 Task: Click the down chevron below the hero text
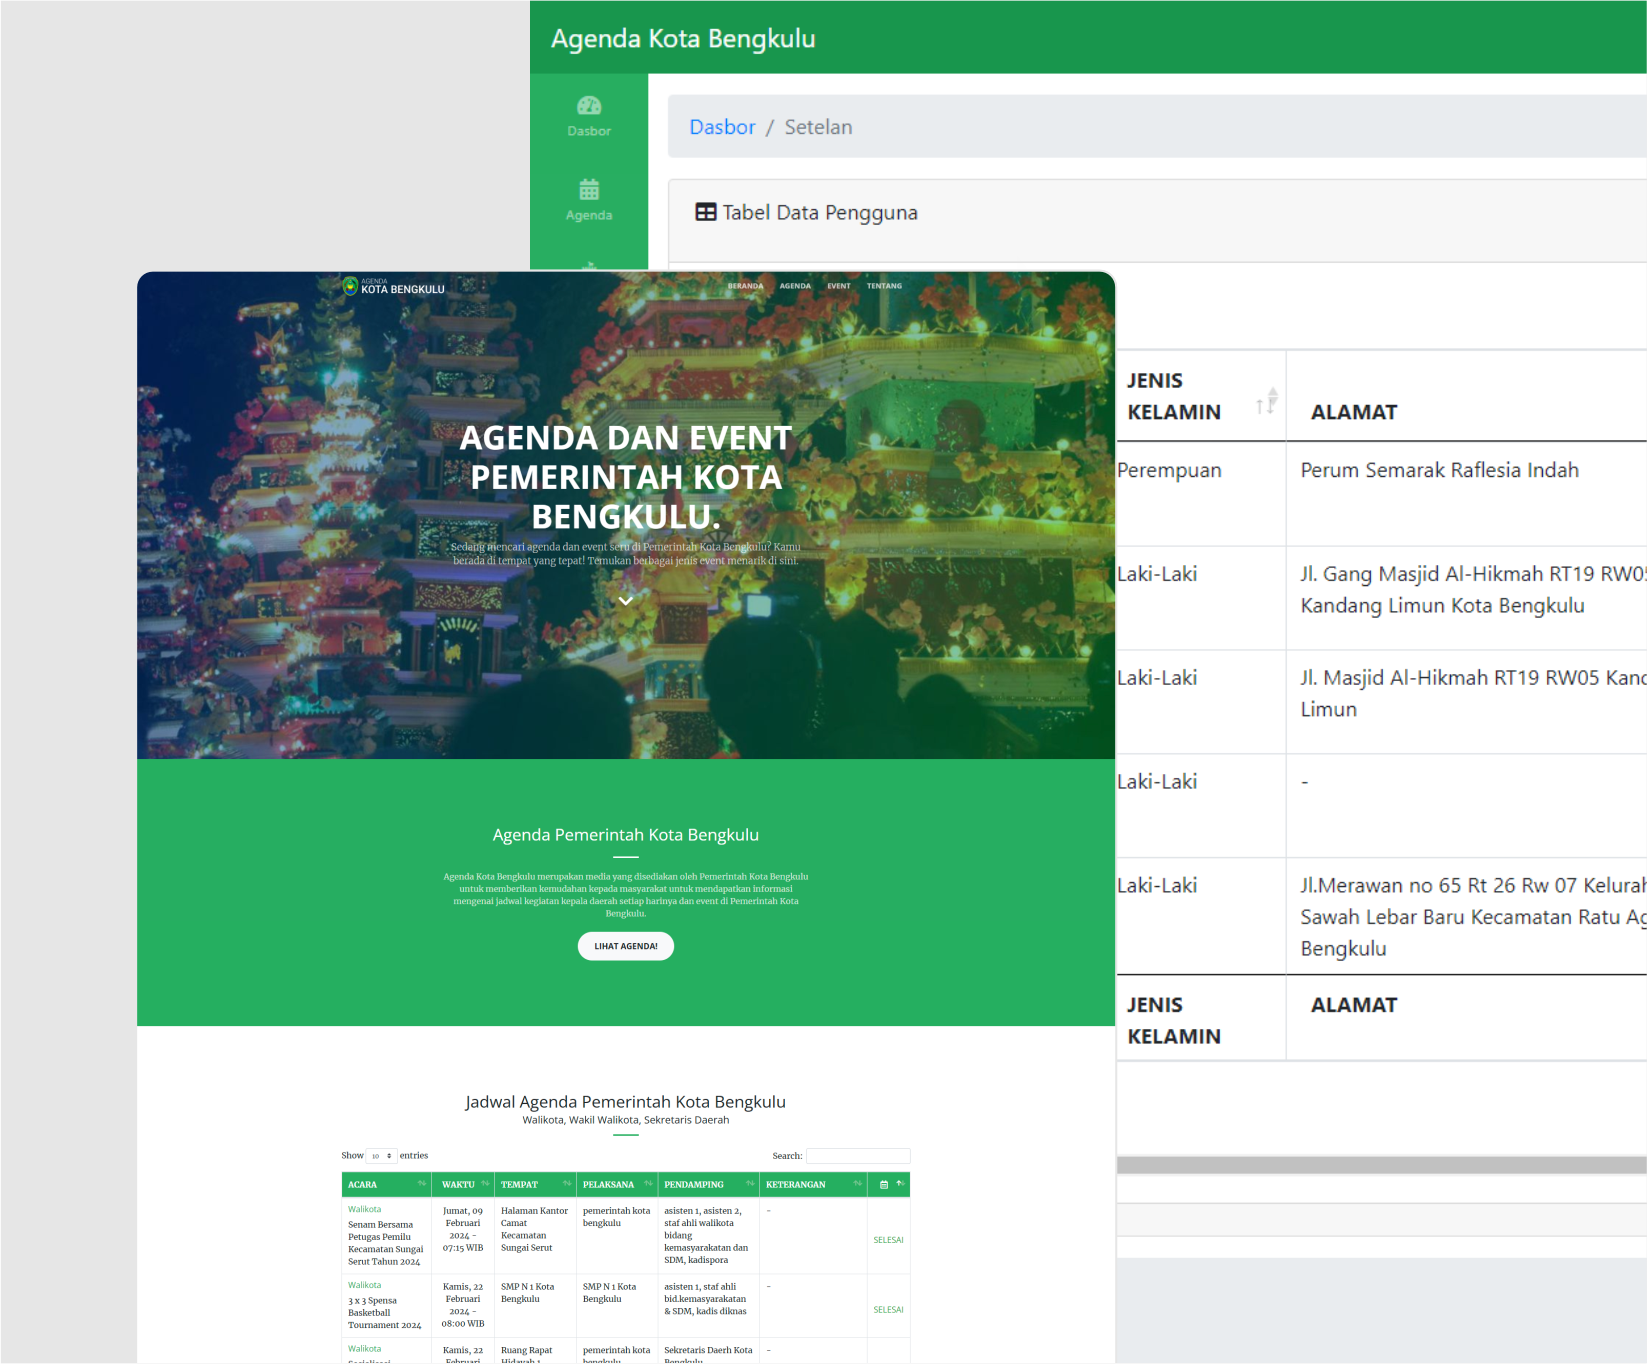626,601
